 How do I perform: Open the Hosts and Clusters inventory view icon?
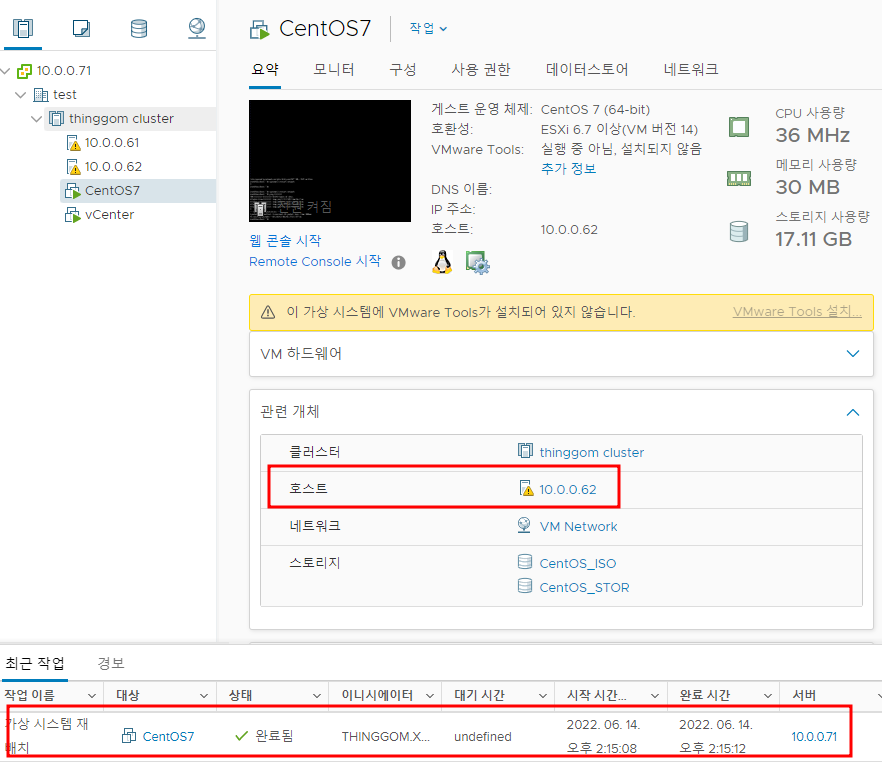click(23, 28)
